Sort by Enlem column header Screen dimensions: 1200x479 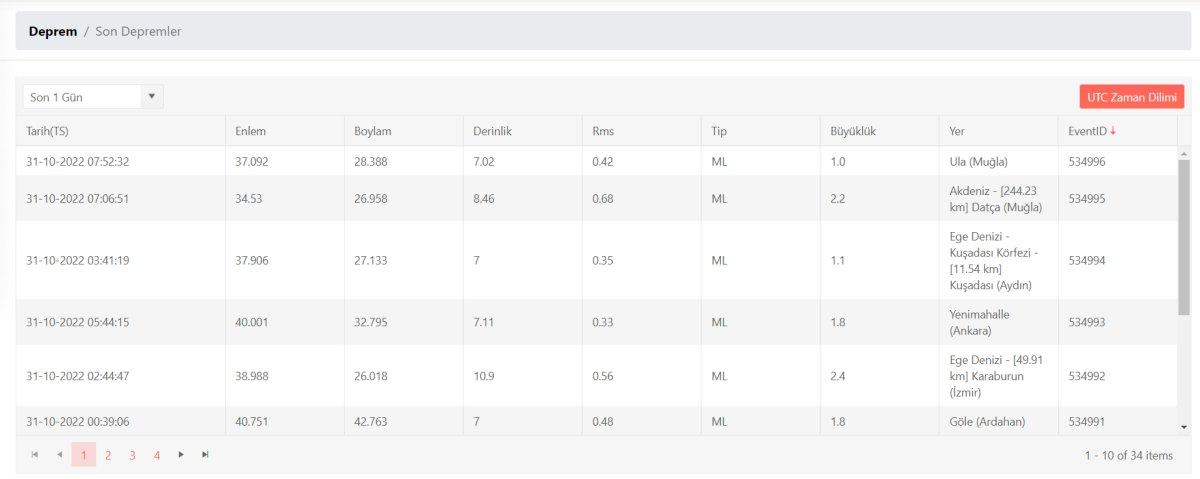coord(250,131)
